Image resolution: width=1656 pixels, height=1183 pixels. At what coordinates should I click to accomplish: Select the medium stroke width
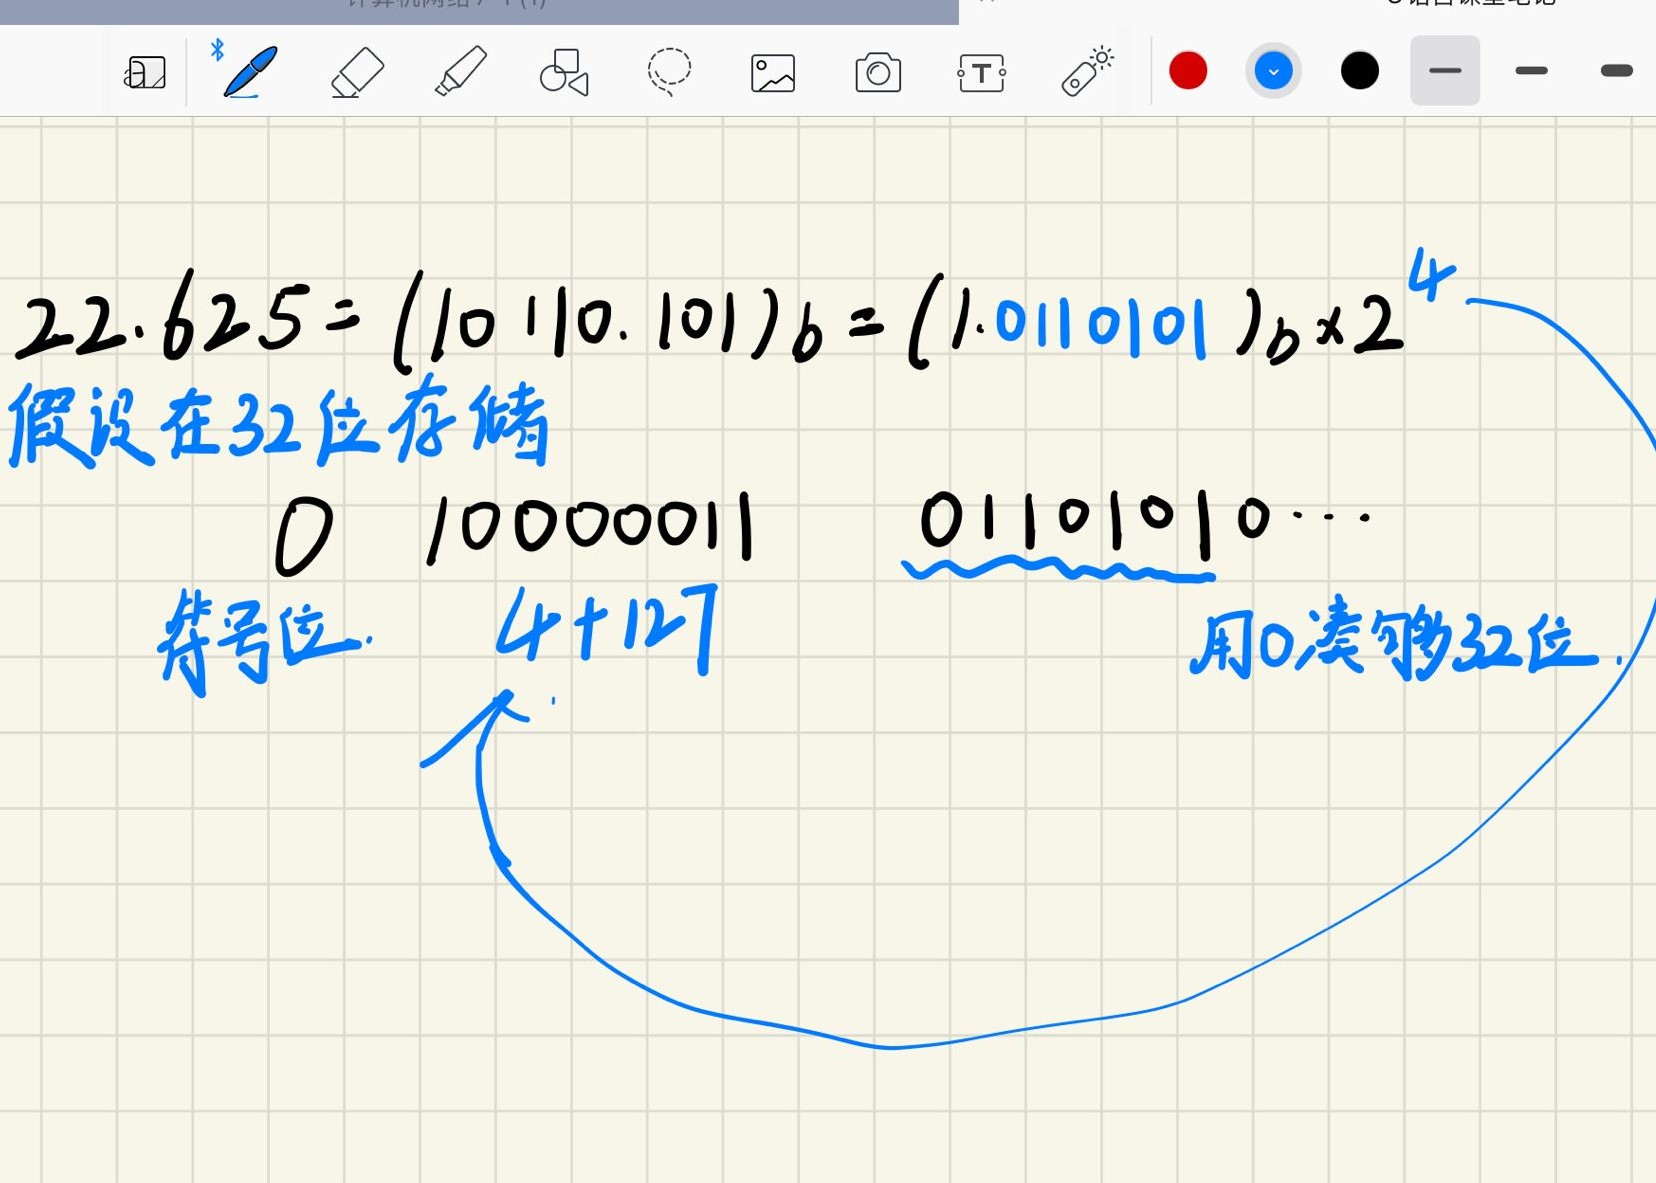point(1532,71)
